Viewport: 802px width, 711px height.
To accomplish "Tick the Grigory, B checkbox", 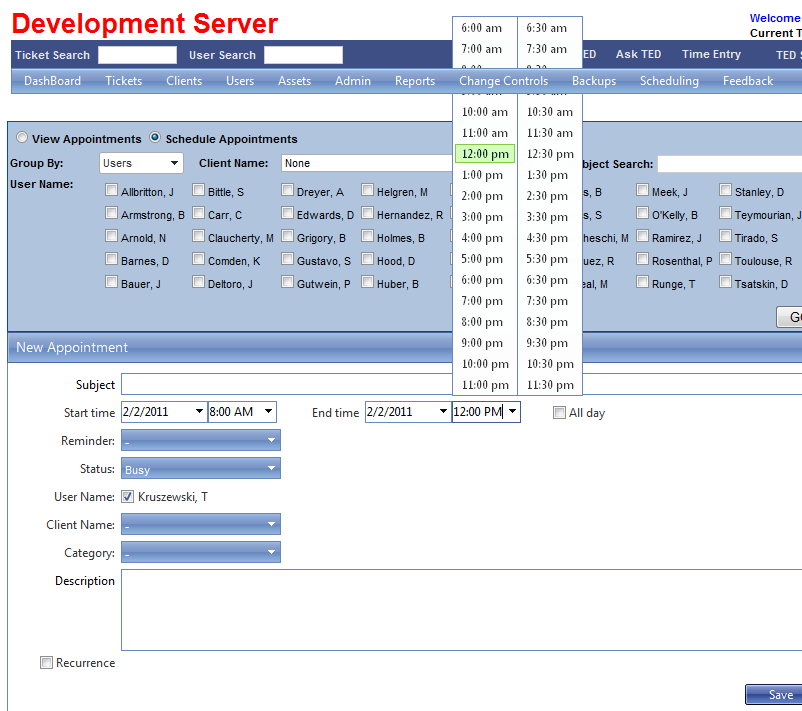I will pos(287,236).
